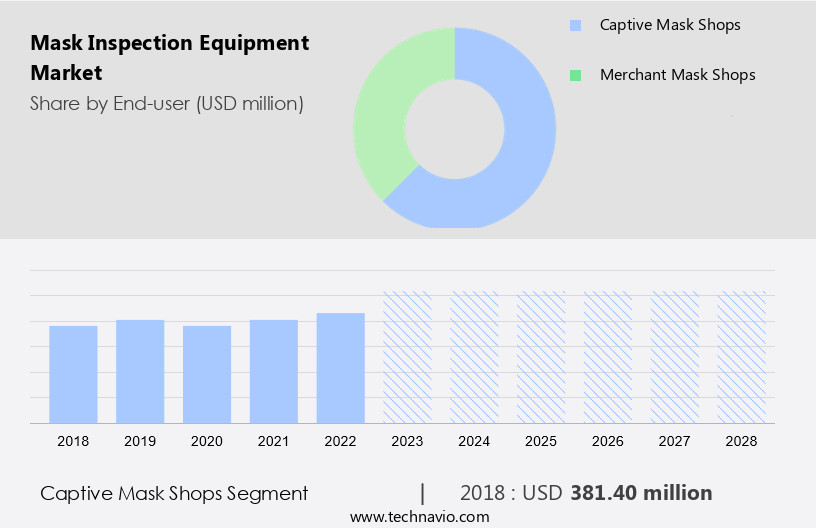Click the hatched 2025 forecast bar
816x528 pixels.
(541, 357)
